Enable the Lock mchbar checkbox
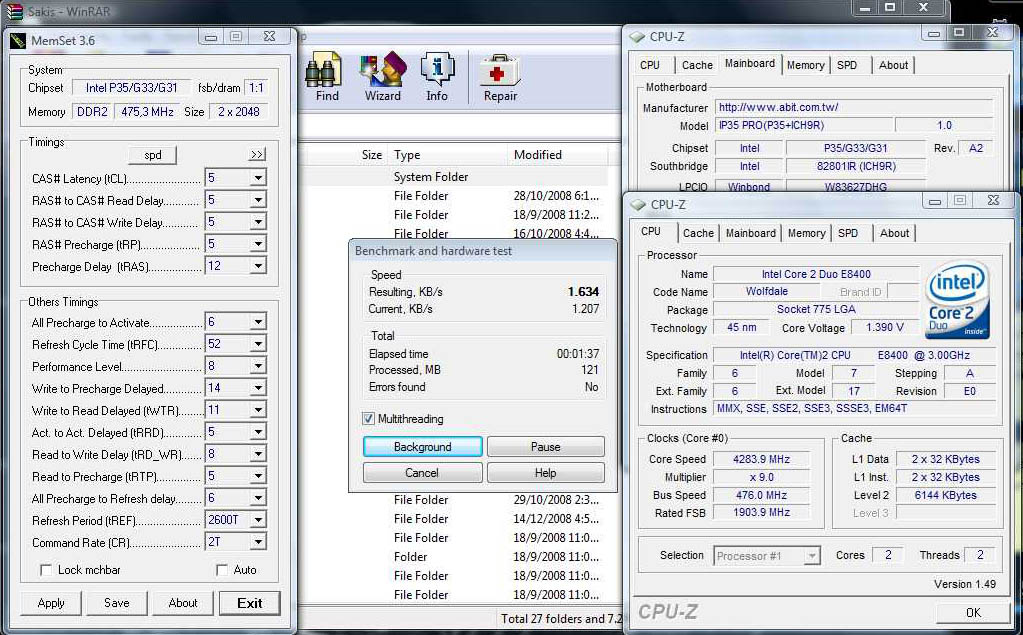Viewport: 1023px width, 635px height. [46, 570]
